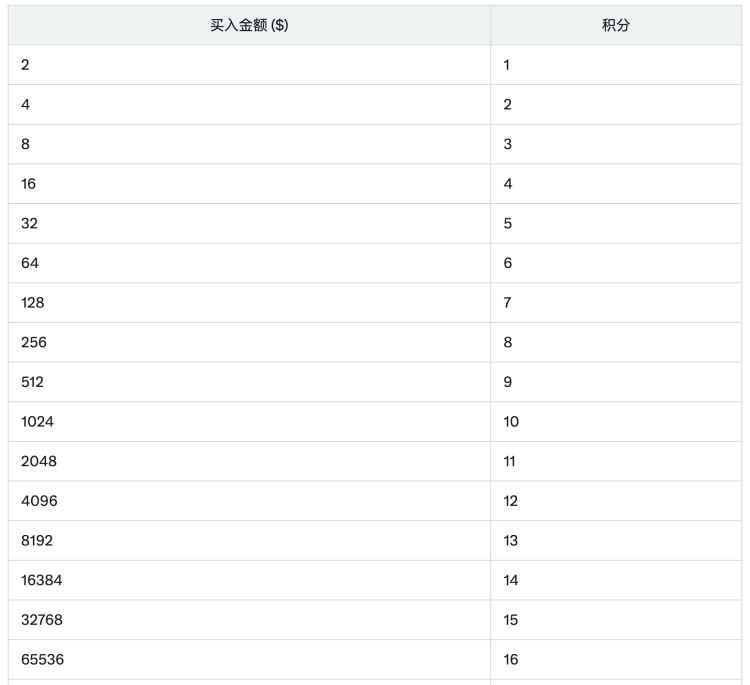Select the buy-in amount cell 1024
This screenshot has width=750, height=685.
click(x=249, y=422)
